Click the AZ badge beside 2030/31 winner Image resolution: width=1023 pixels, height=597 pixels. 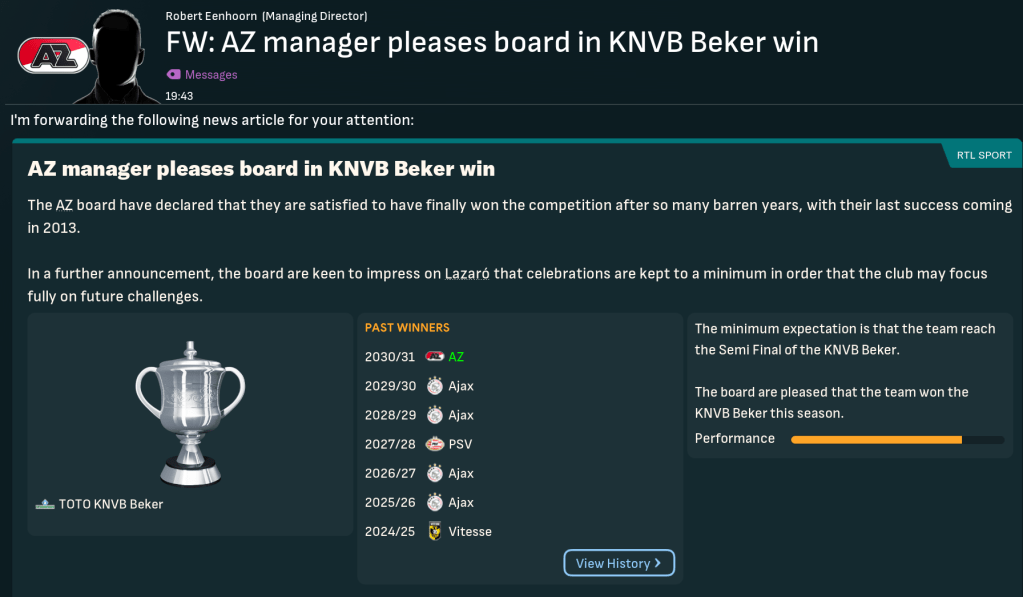[434, 357]
